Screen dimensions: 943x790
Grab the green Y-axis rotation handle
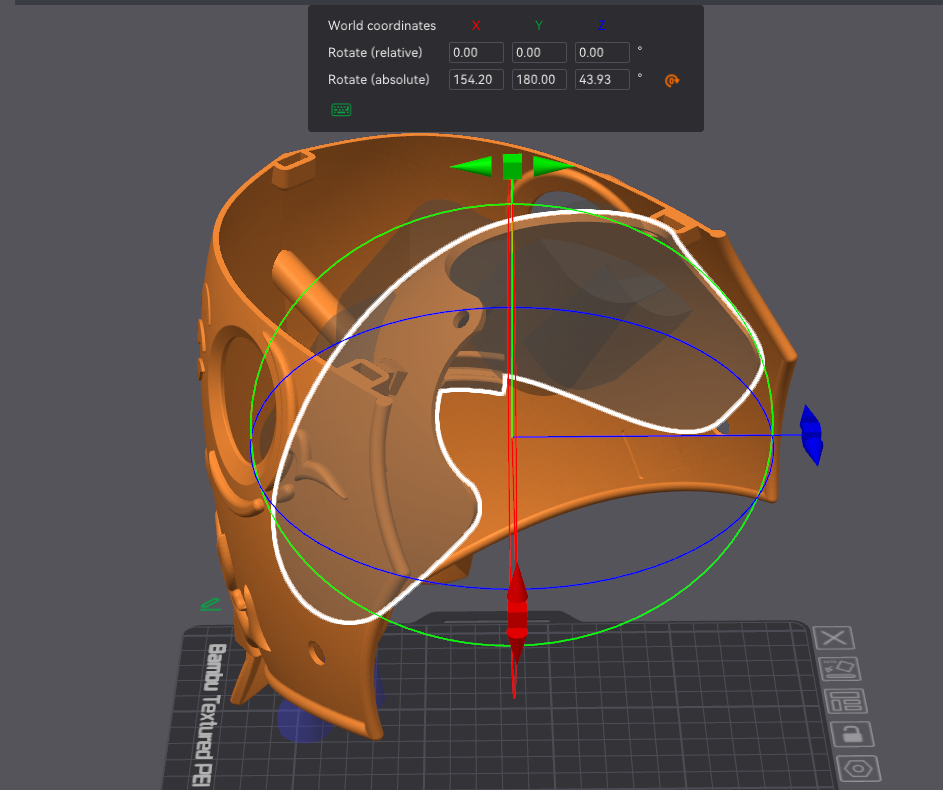point(512,166)
